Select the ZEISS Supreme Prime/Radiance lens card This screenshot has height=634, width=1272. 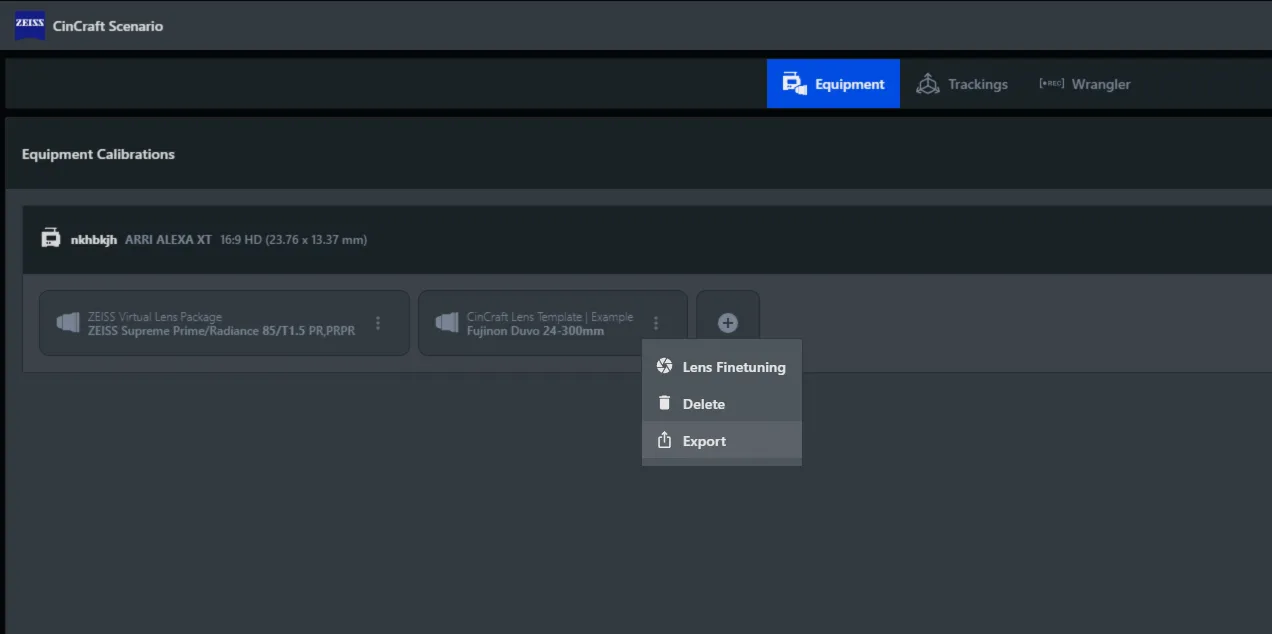pyautogui.click(x=224, y=323)
